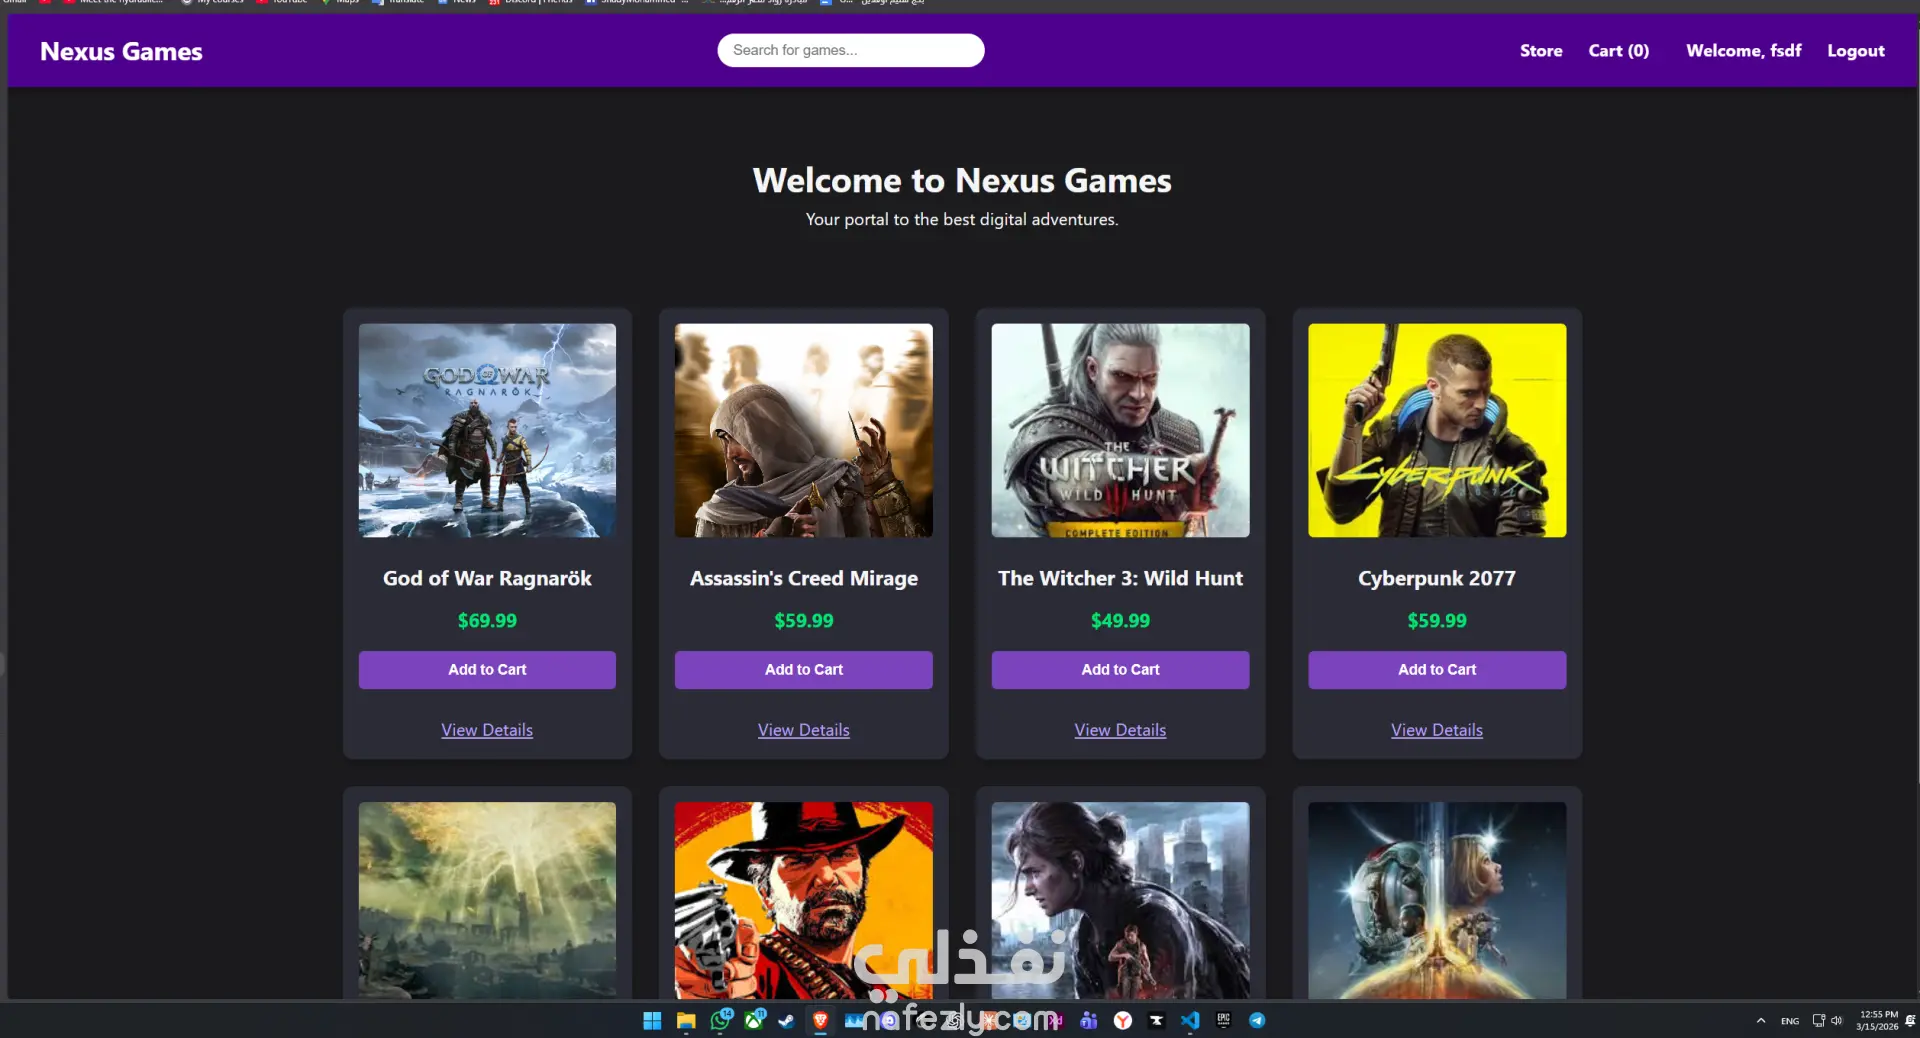Open the Xbox app in taskbar
This screenshot has height=1038, width=1920.
click(x=754, y=1020)
